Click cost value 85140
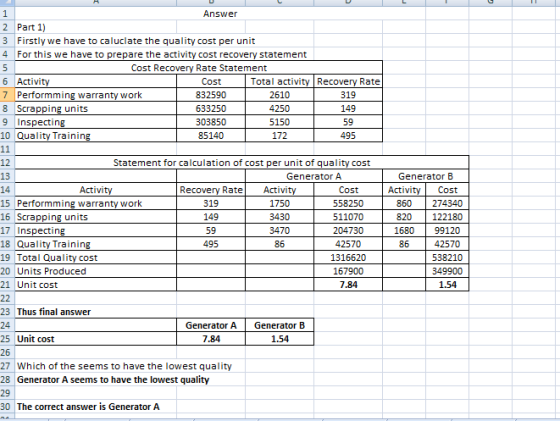Screen dimensions: 560x421 tap(211, 136)
